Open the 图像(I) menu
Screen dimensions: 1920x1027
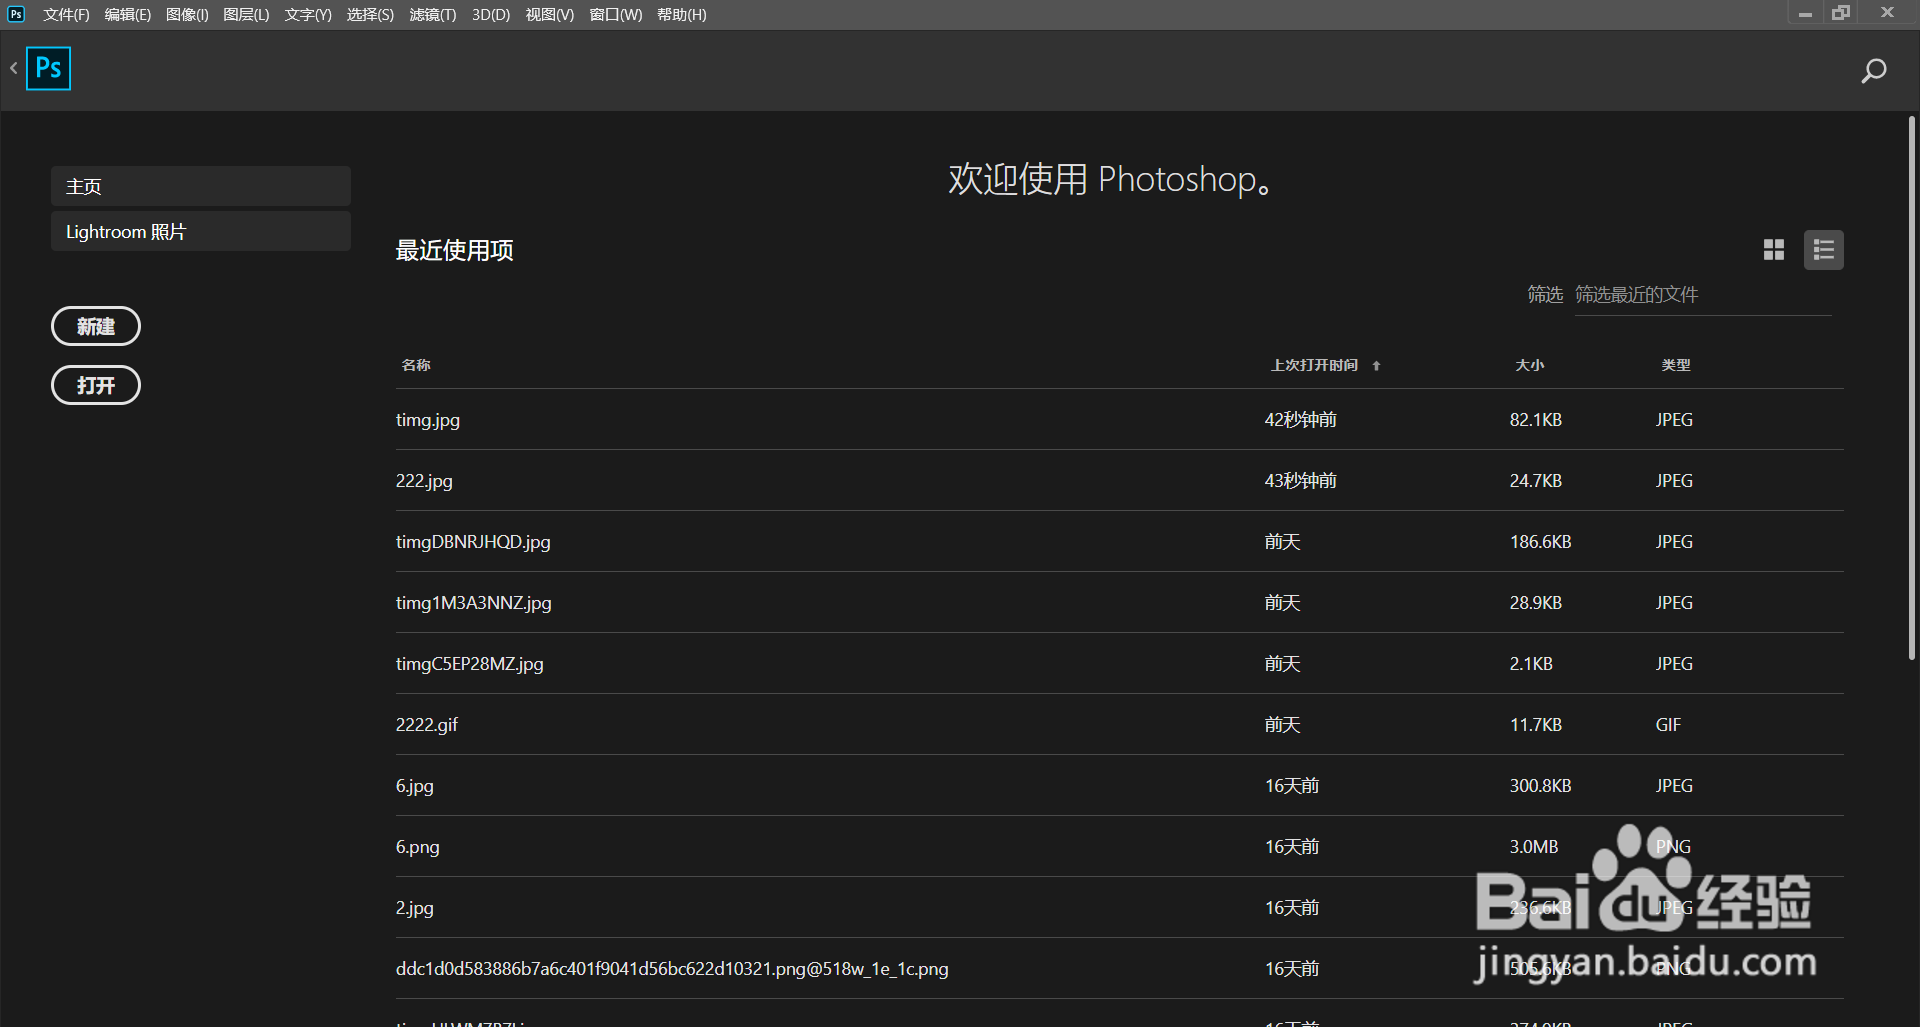187,14
